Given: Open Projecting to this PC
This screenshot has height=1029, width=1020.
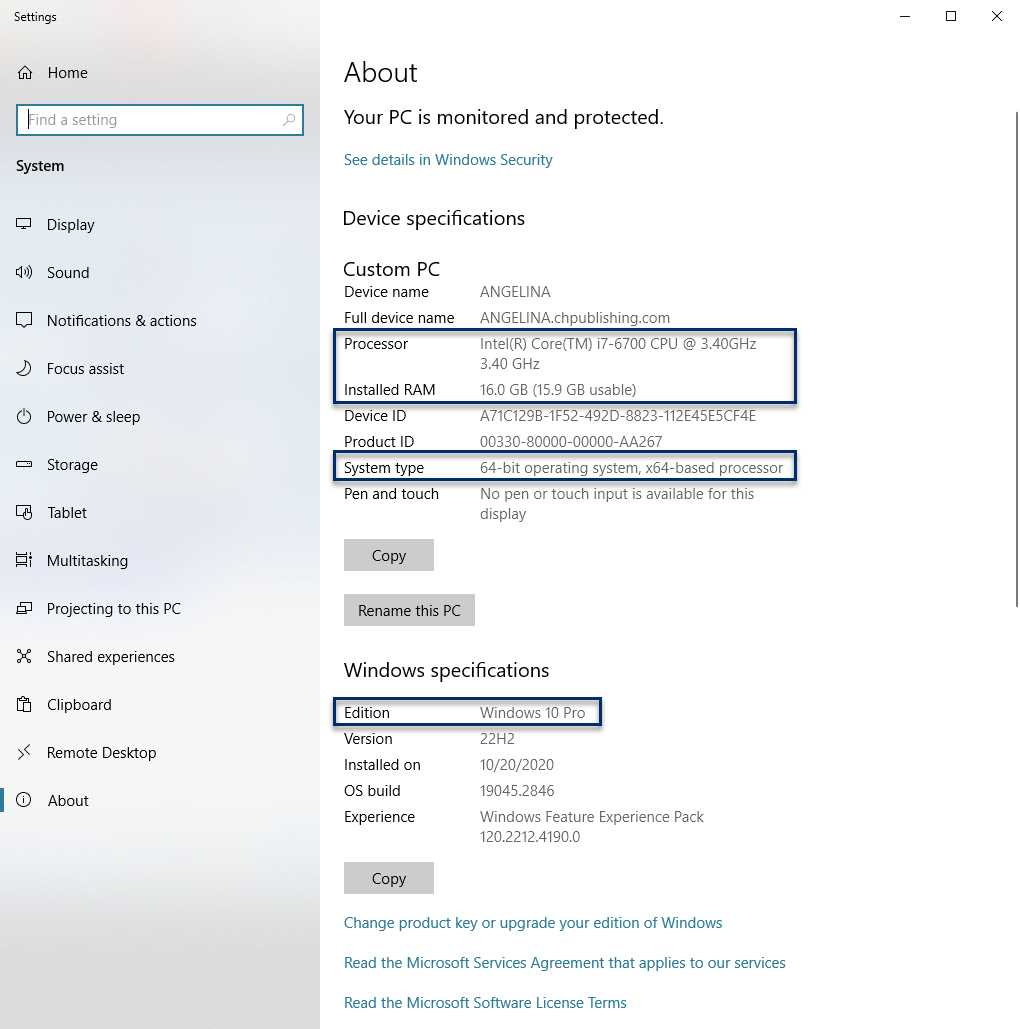Looking at the screenshot, I should pos(113,609).
